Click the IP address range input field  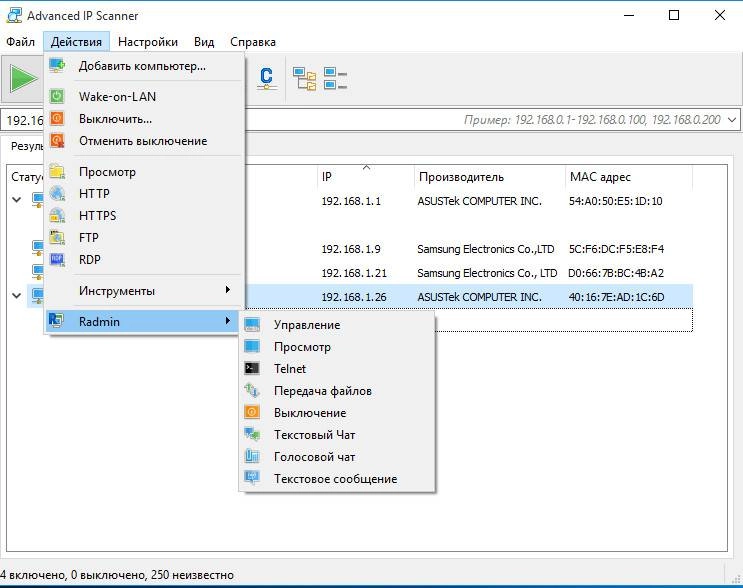coord(370,120)
